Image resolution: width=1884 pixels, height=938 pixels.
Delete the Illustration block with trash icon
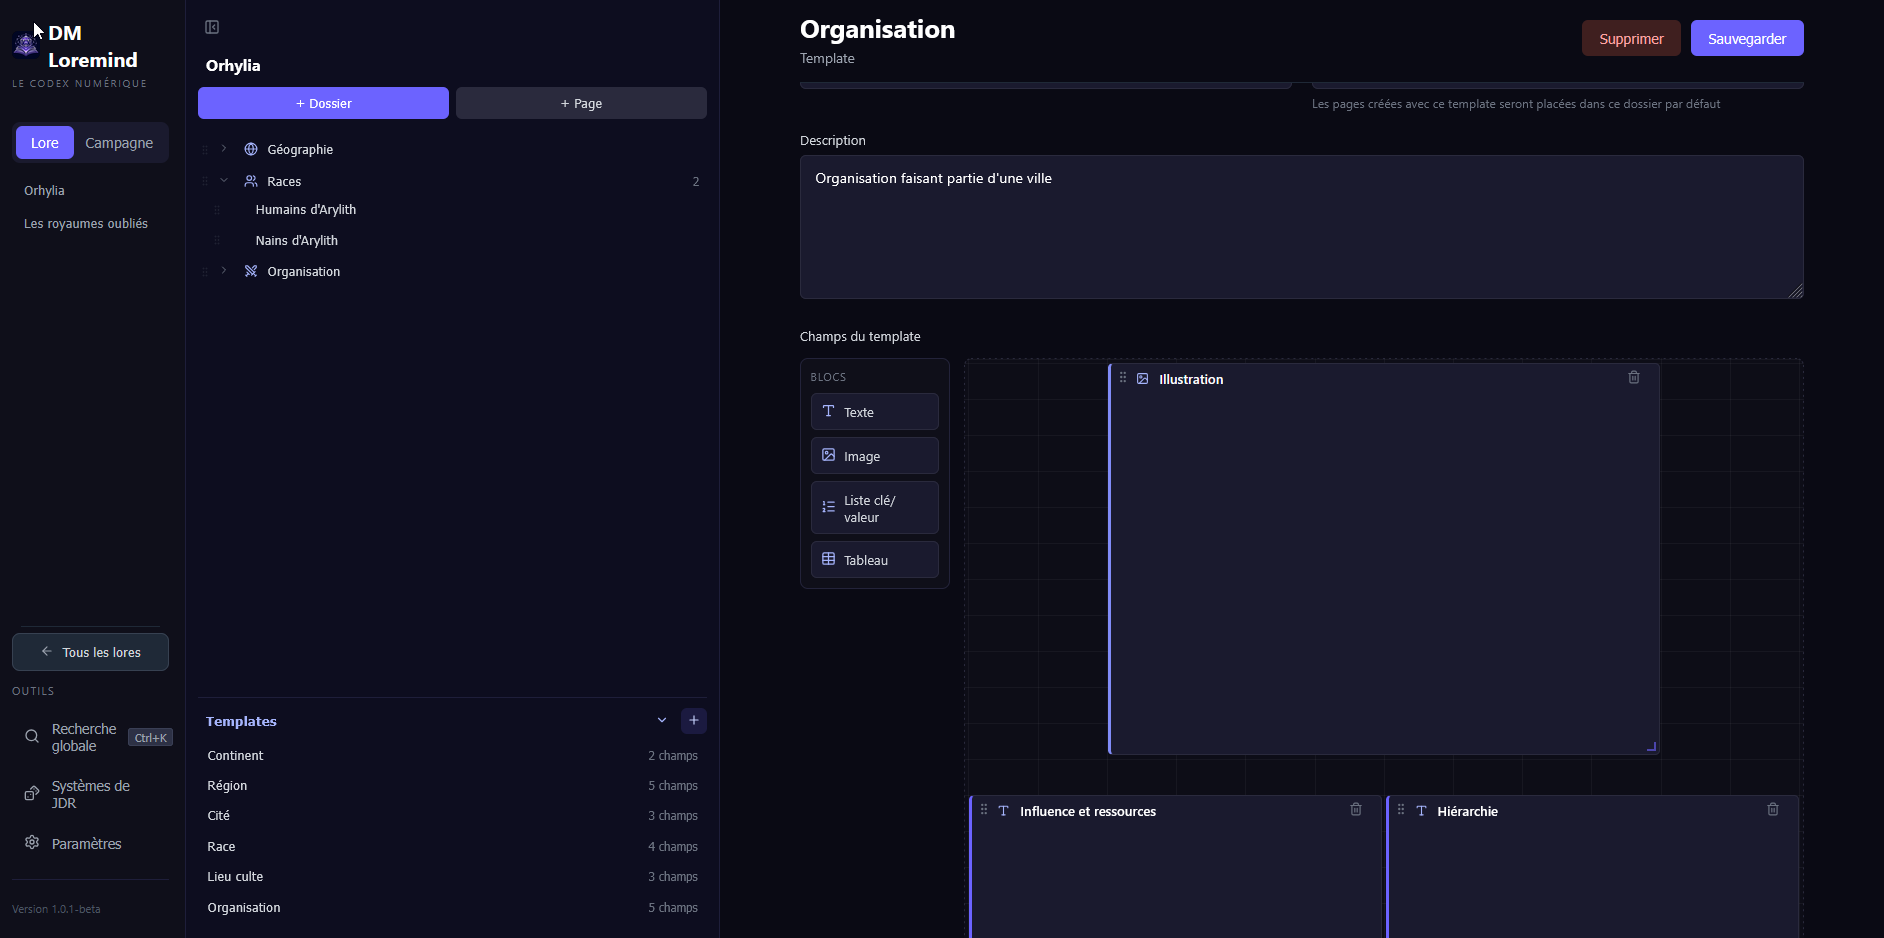click(1634, 378)
